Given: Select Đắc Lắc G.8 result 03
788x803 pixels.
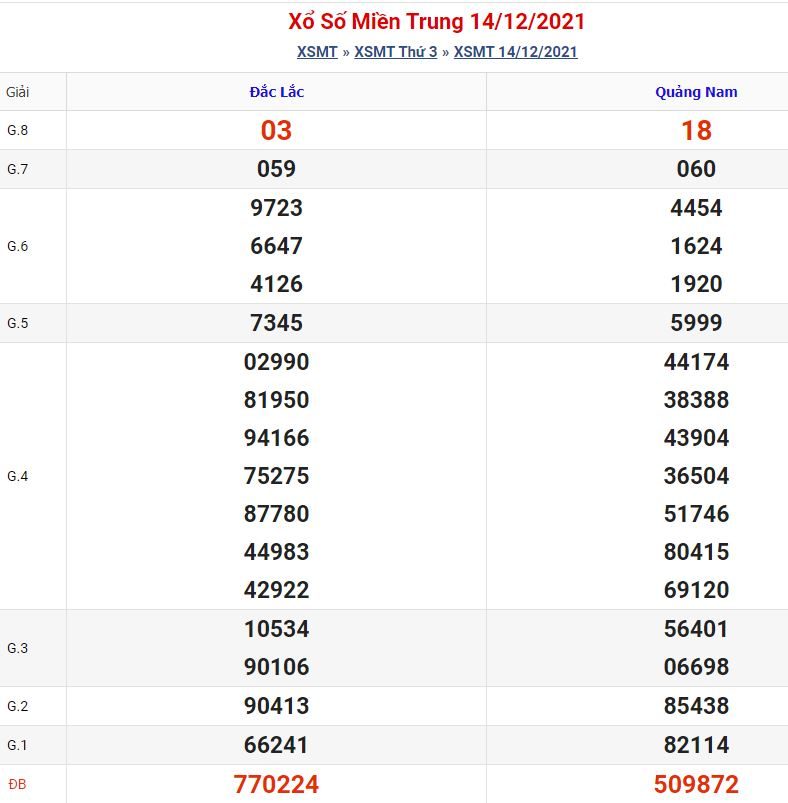Looking at the screenshot, I should 276,130.
